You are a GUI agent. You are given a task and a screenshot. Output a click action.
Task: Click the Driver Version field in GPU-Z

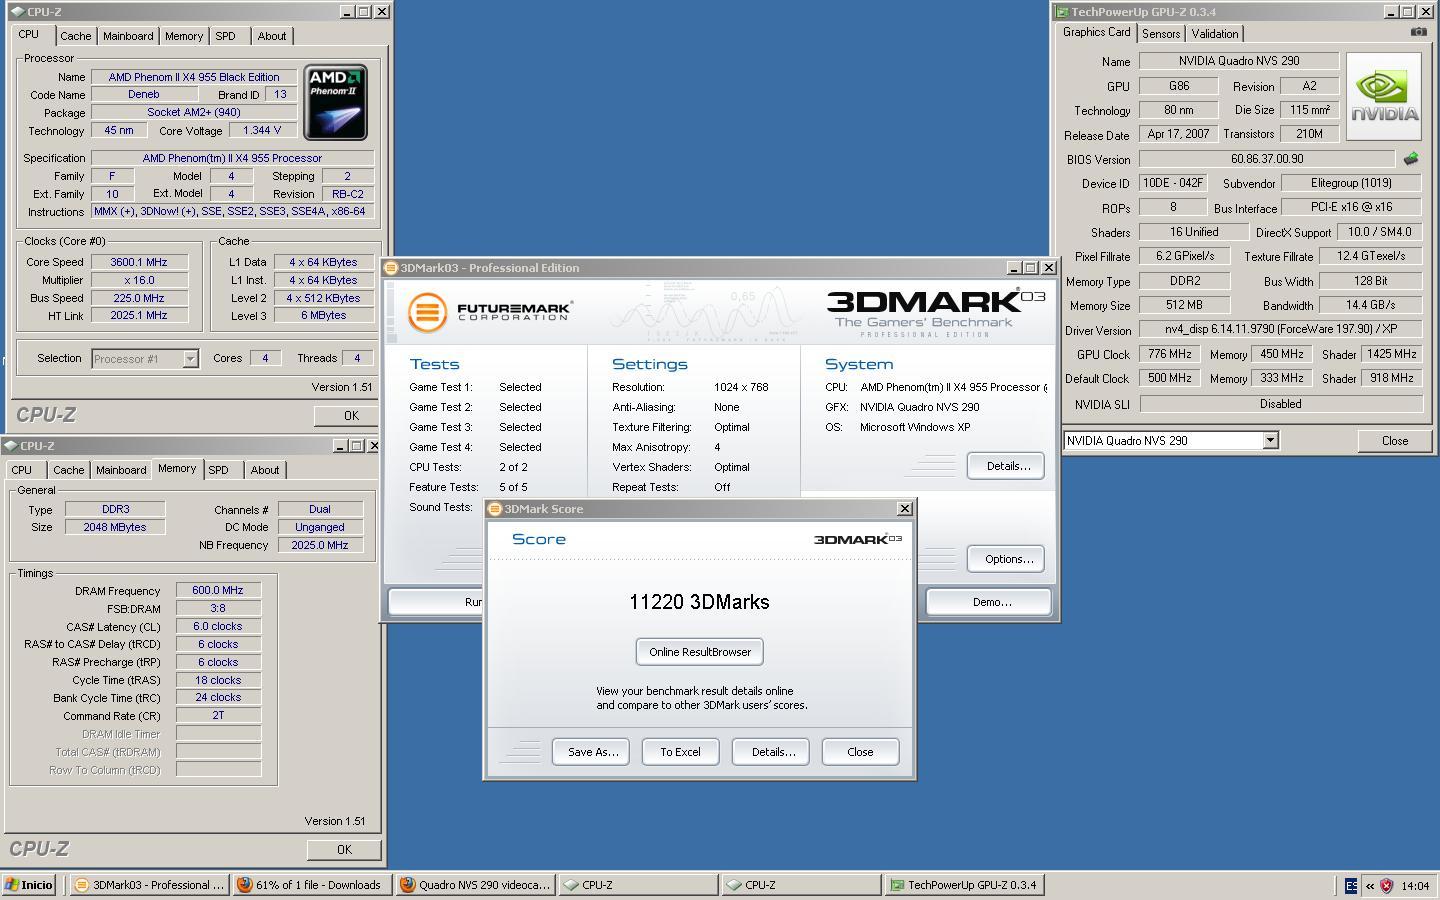[x=1280, y=329]
